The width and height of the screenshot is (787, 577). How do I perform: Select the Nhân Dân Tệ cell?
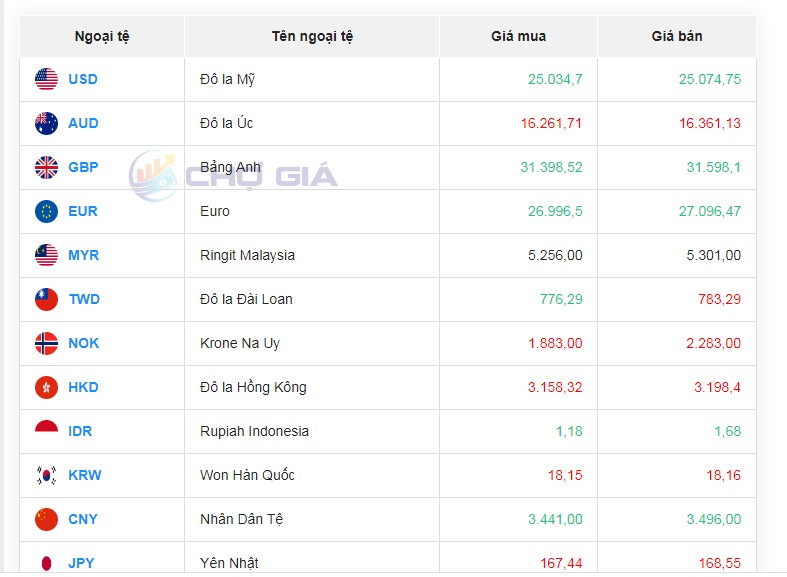(312, 519)
